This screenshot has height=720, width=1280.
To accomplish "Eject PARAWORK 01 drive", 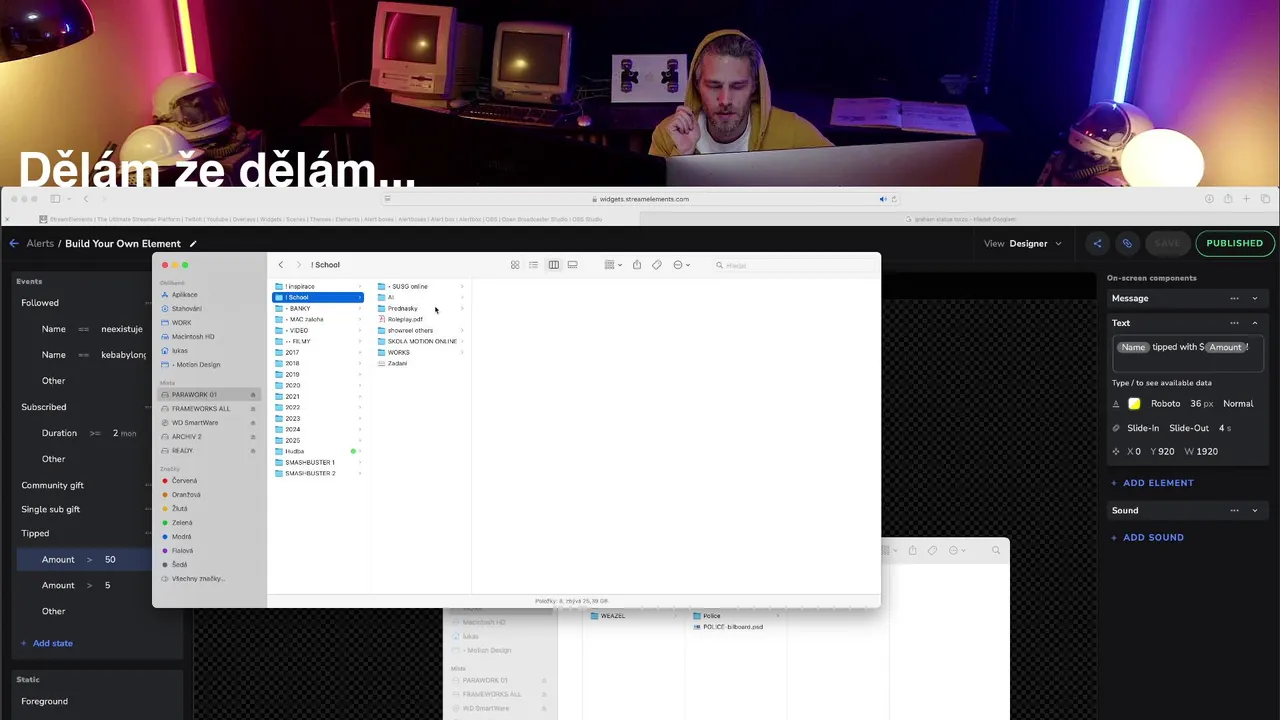I will pos(252,395).
